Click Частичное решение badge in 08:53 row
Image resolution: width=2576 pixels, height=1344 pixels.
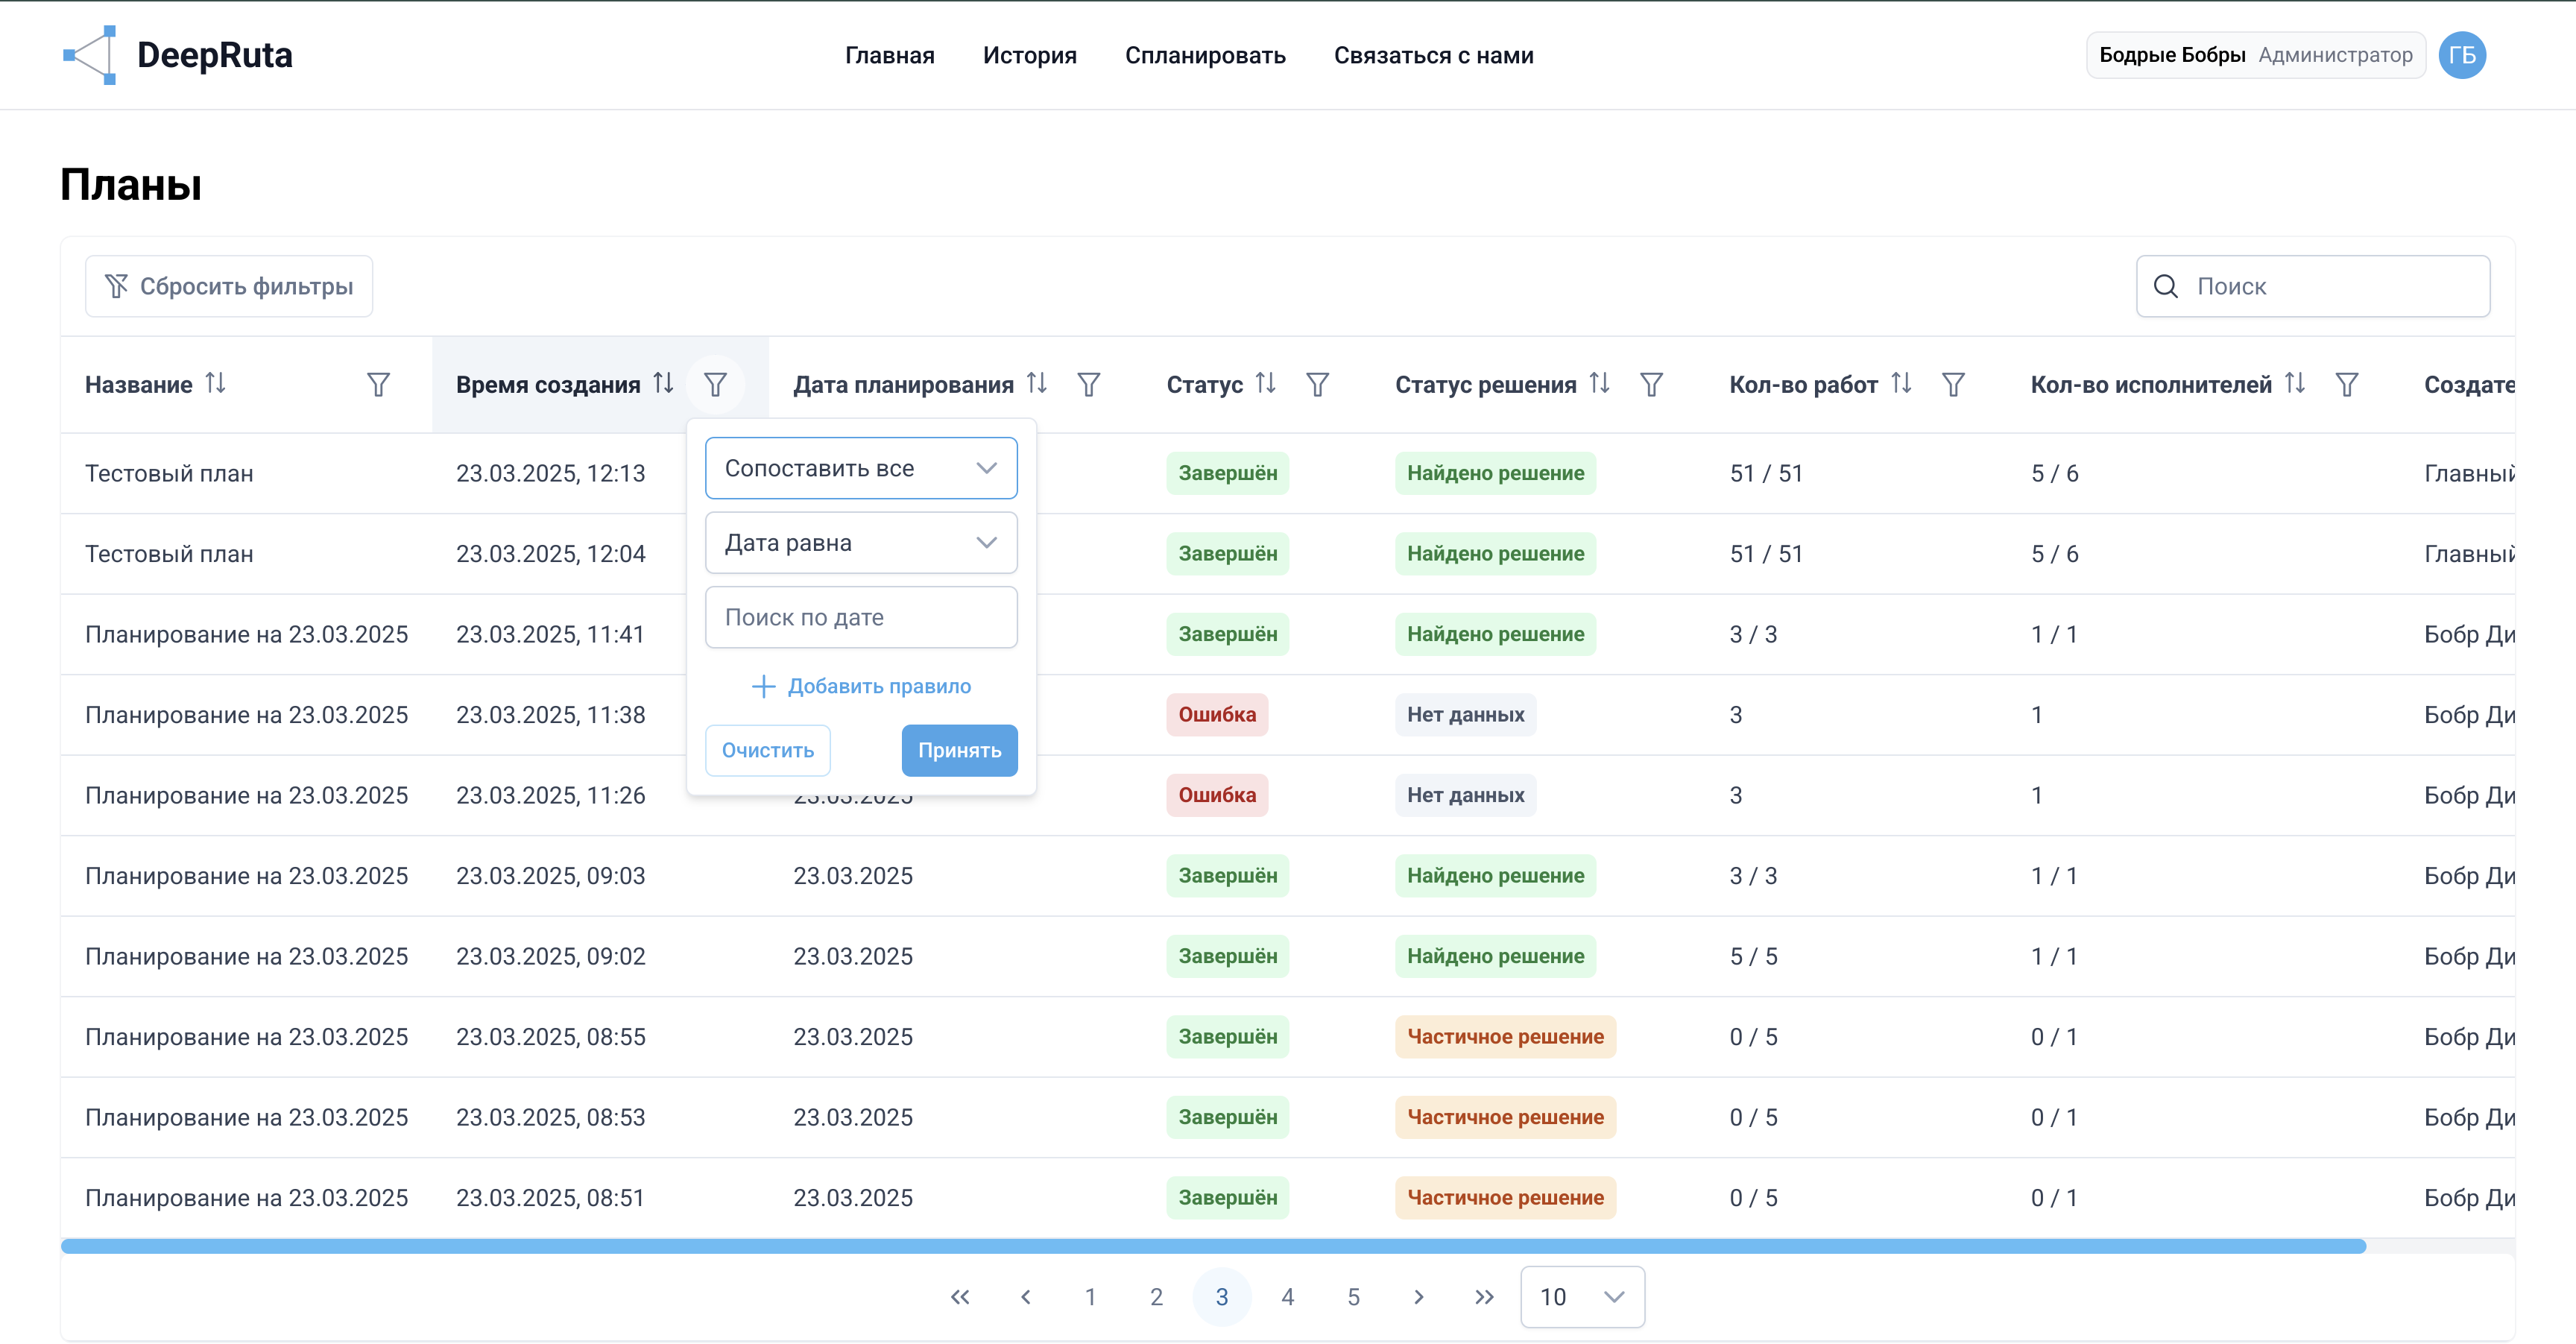click(1505, 1118)
